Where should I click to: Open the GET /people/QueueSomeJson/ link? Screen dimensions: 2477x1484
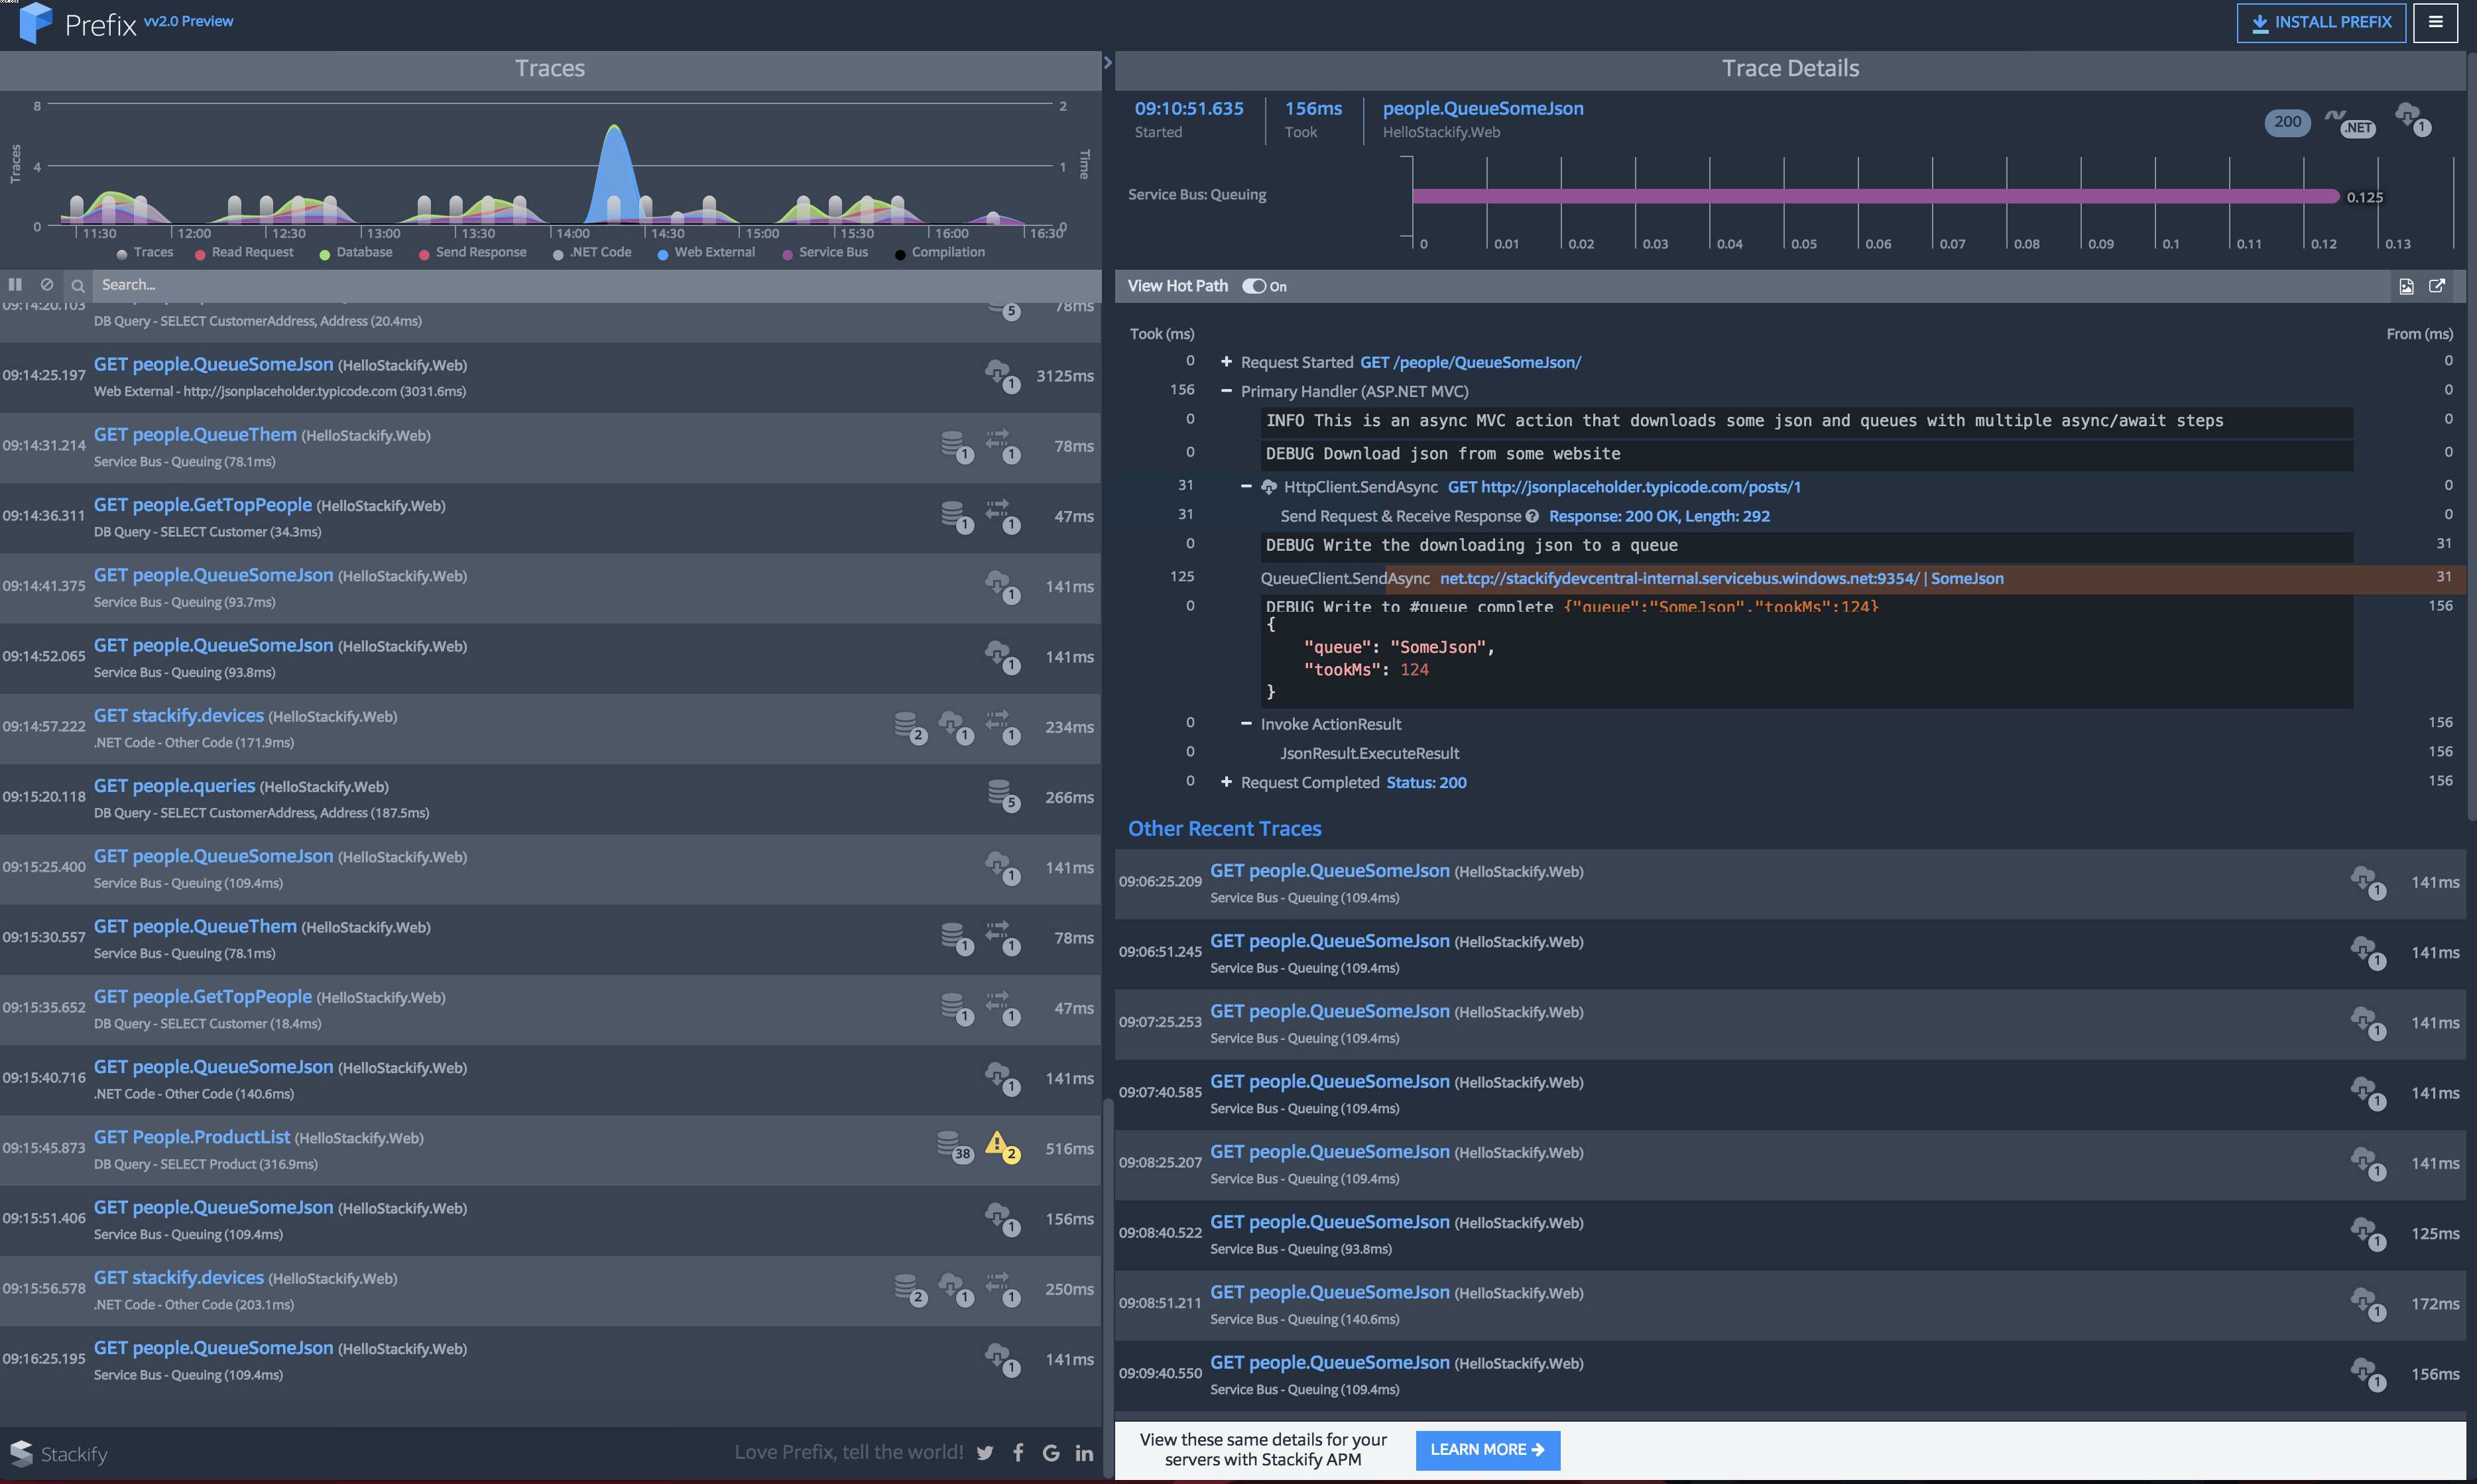click(x=1470, y=362)
